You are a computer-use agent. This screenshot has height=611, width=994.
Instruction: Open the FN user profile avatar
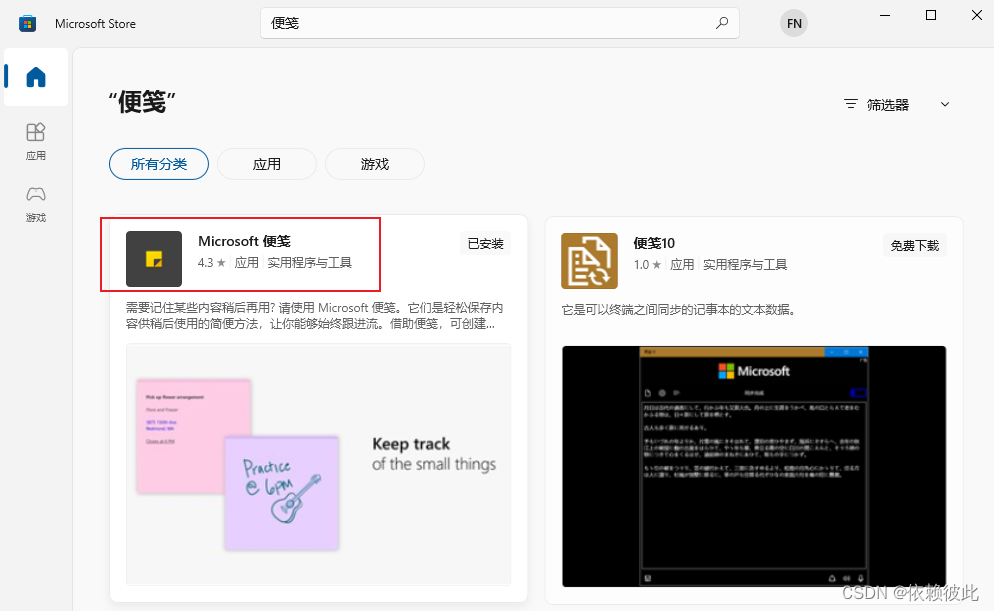pos(794,23)
